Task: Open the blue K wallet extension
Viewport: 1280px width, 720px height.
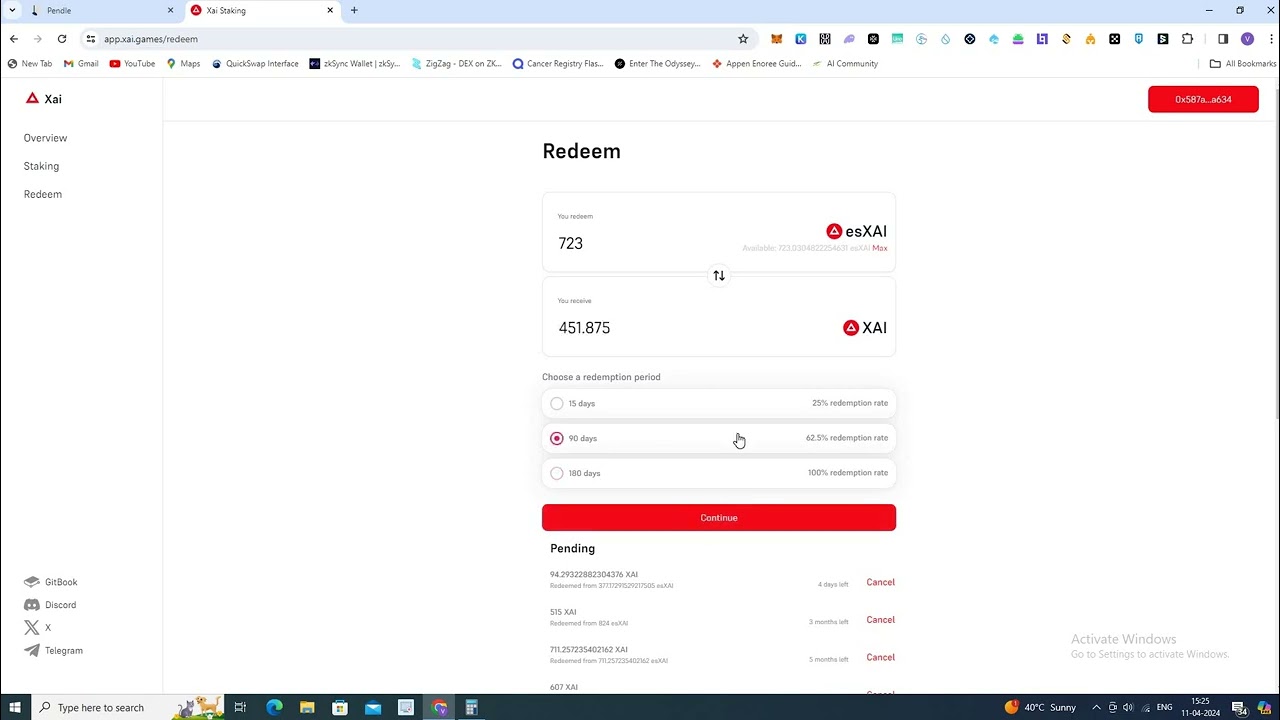Action: pyautogui.click(x=801, y=39)
